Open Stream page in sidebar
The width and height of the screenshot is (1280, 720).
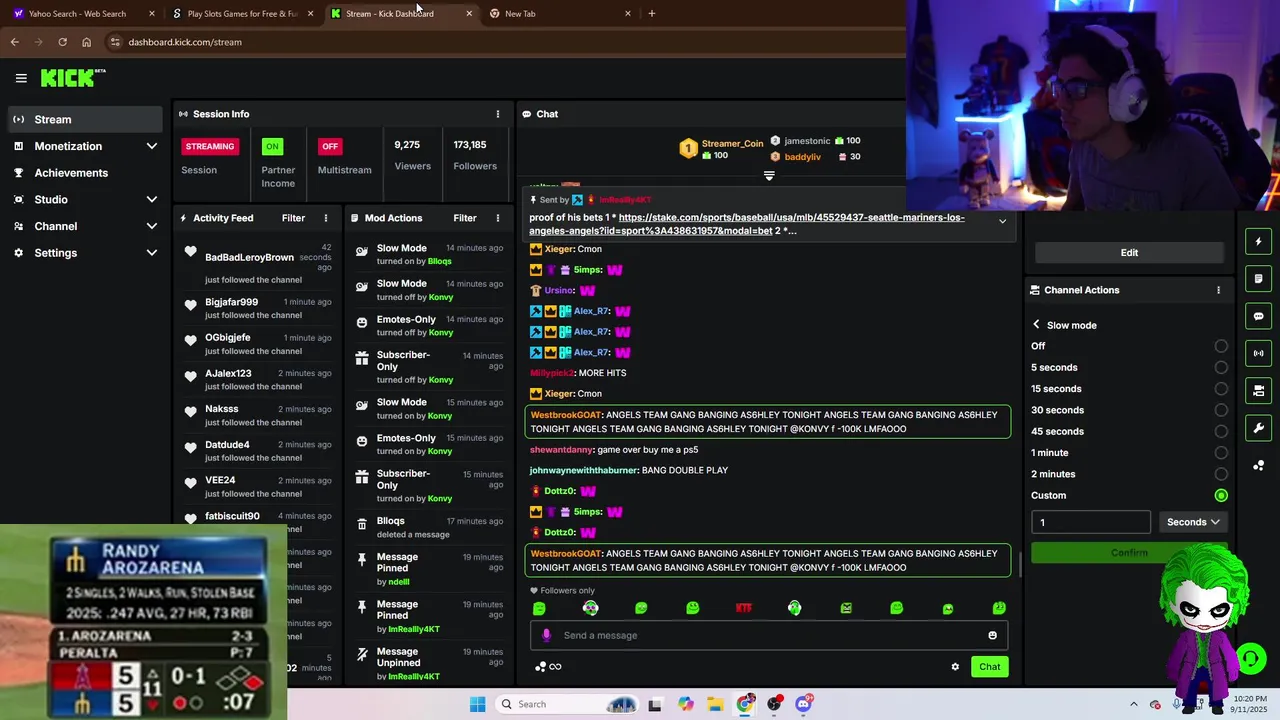(85, 119)
